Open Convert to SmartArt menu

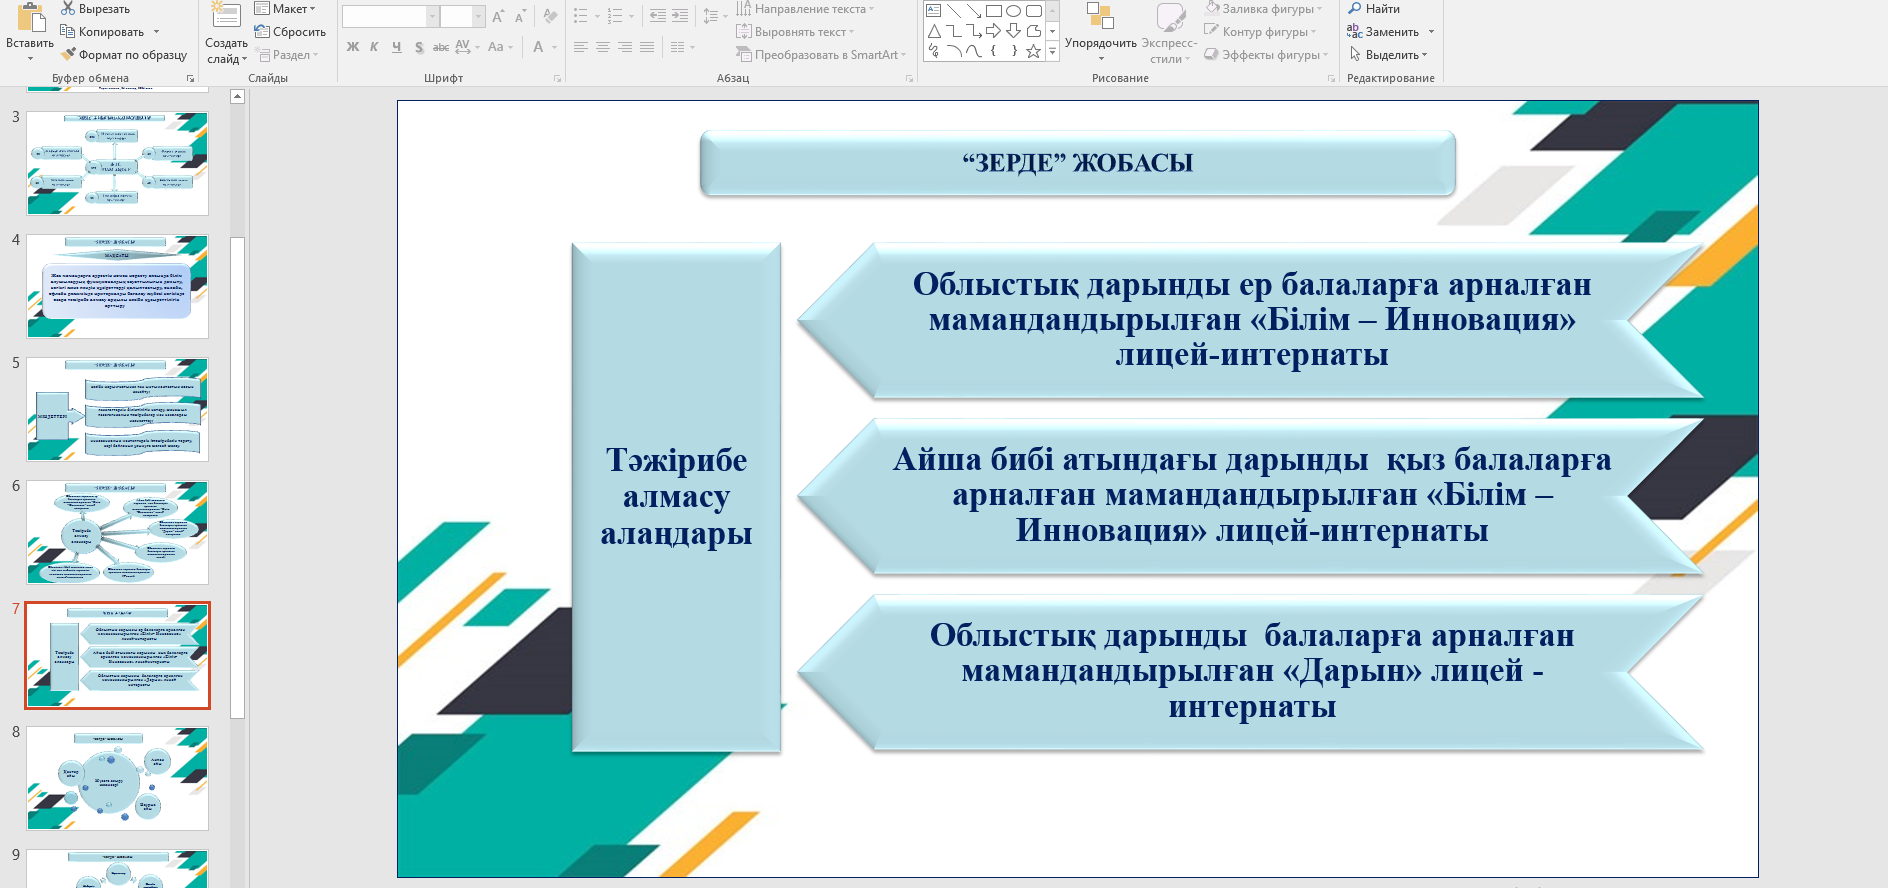coord(821,55)
